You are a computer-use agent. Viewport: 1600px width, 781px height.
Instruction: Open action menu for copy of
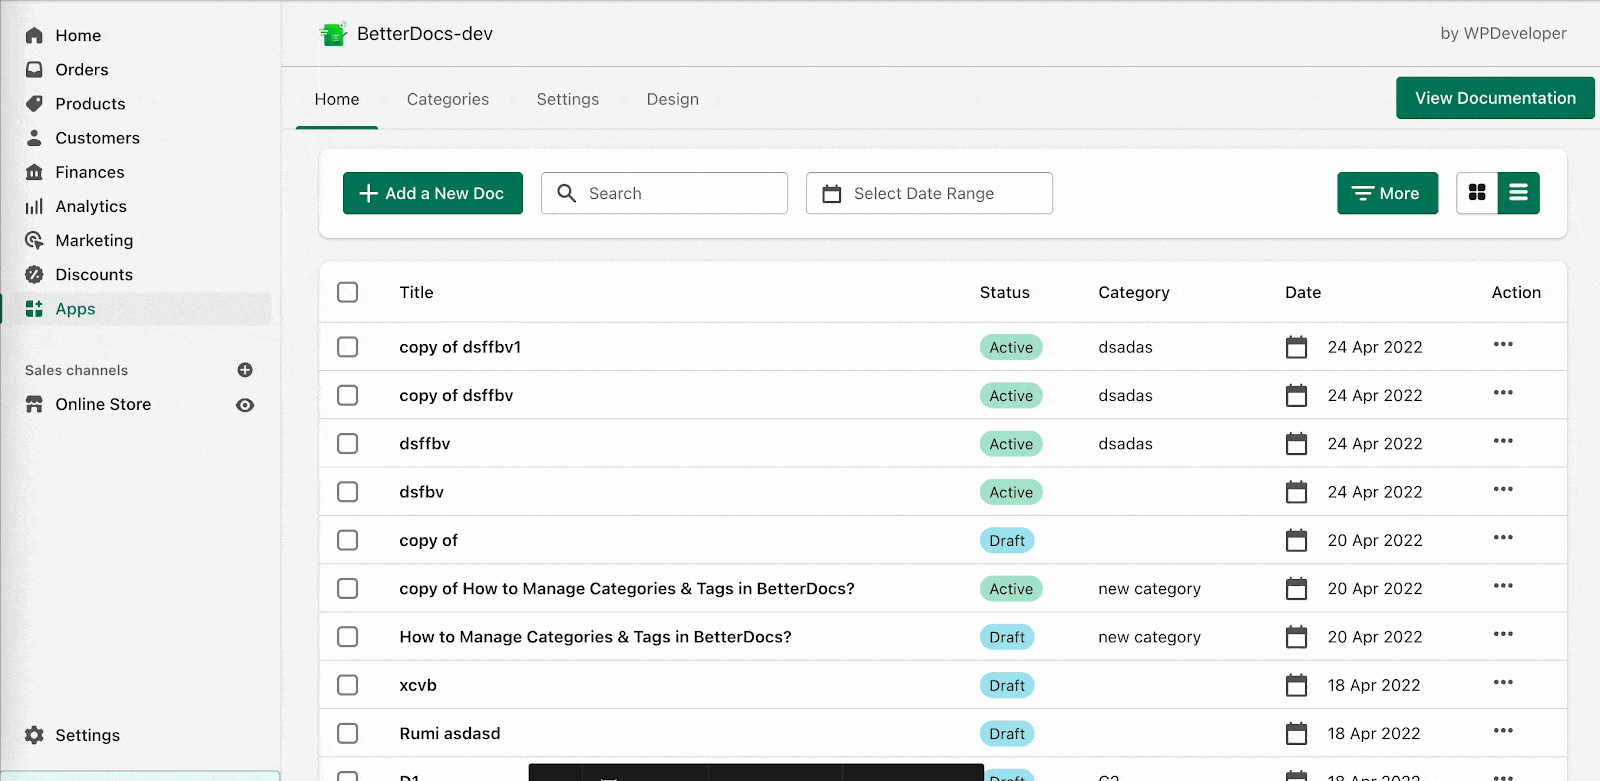click(1503, 537)
